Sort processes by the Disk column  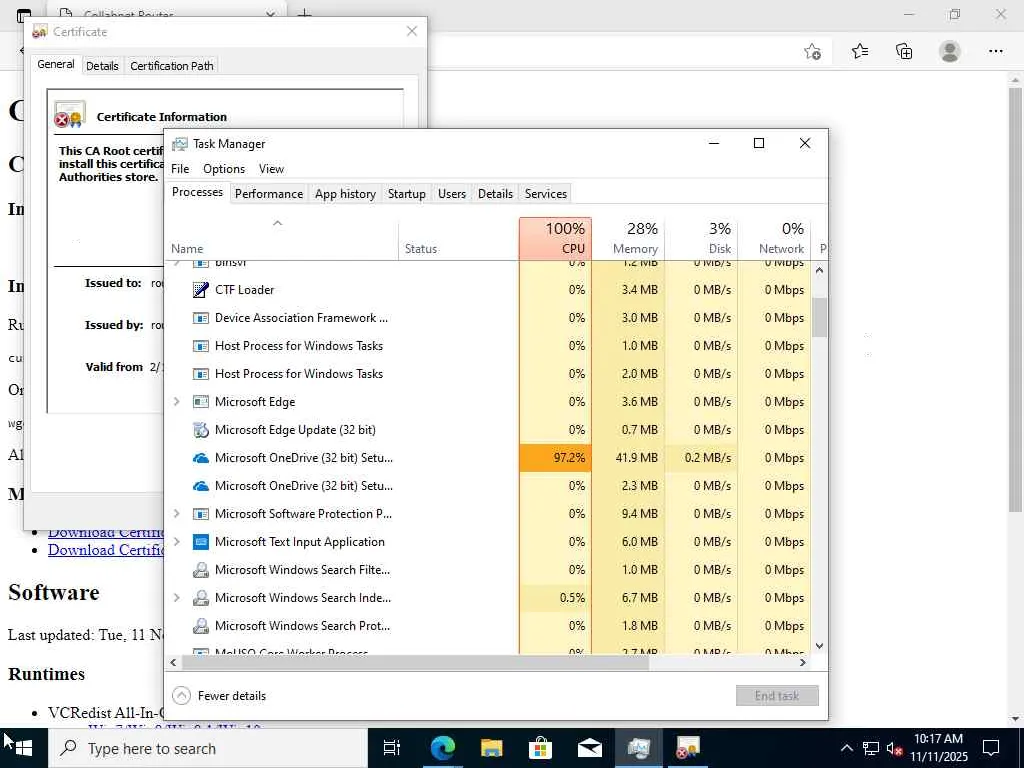tap(701, 239)
